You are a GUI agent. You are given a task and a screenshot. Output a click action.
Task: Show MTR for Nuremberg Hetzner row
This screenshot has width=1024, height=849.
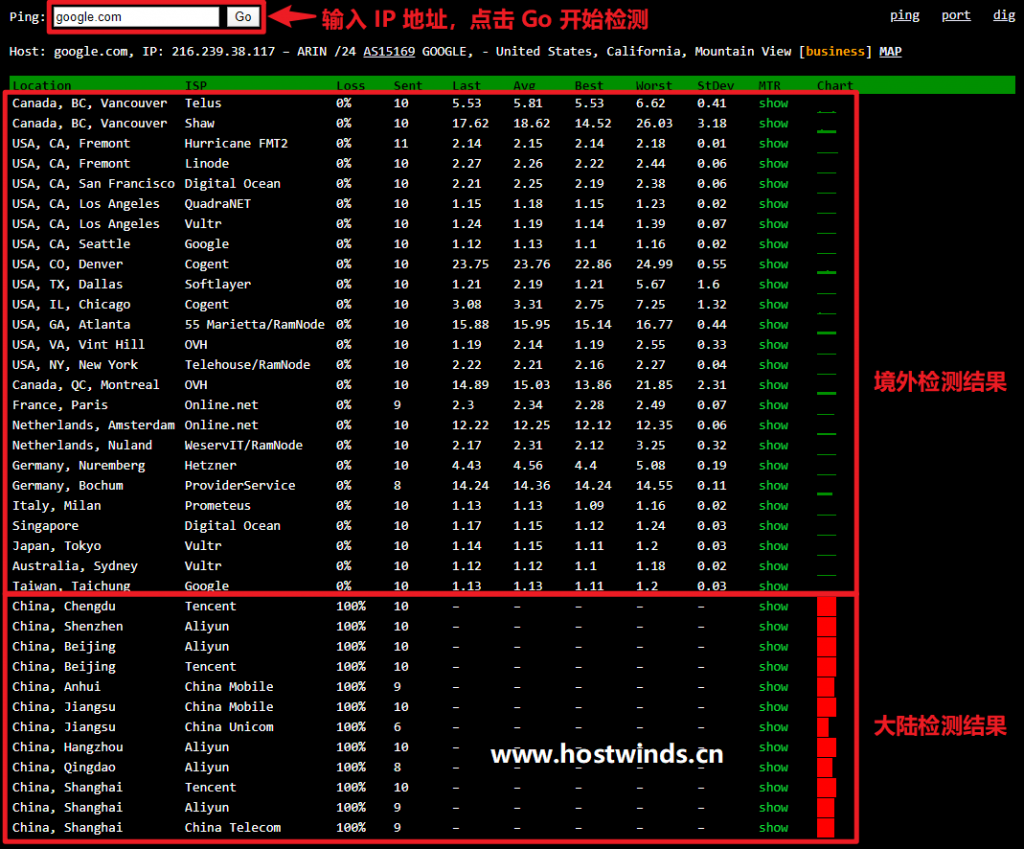tap(773, 465)
